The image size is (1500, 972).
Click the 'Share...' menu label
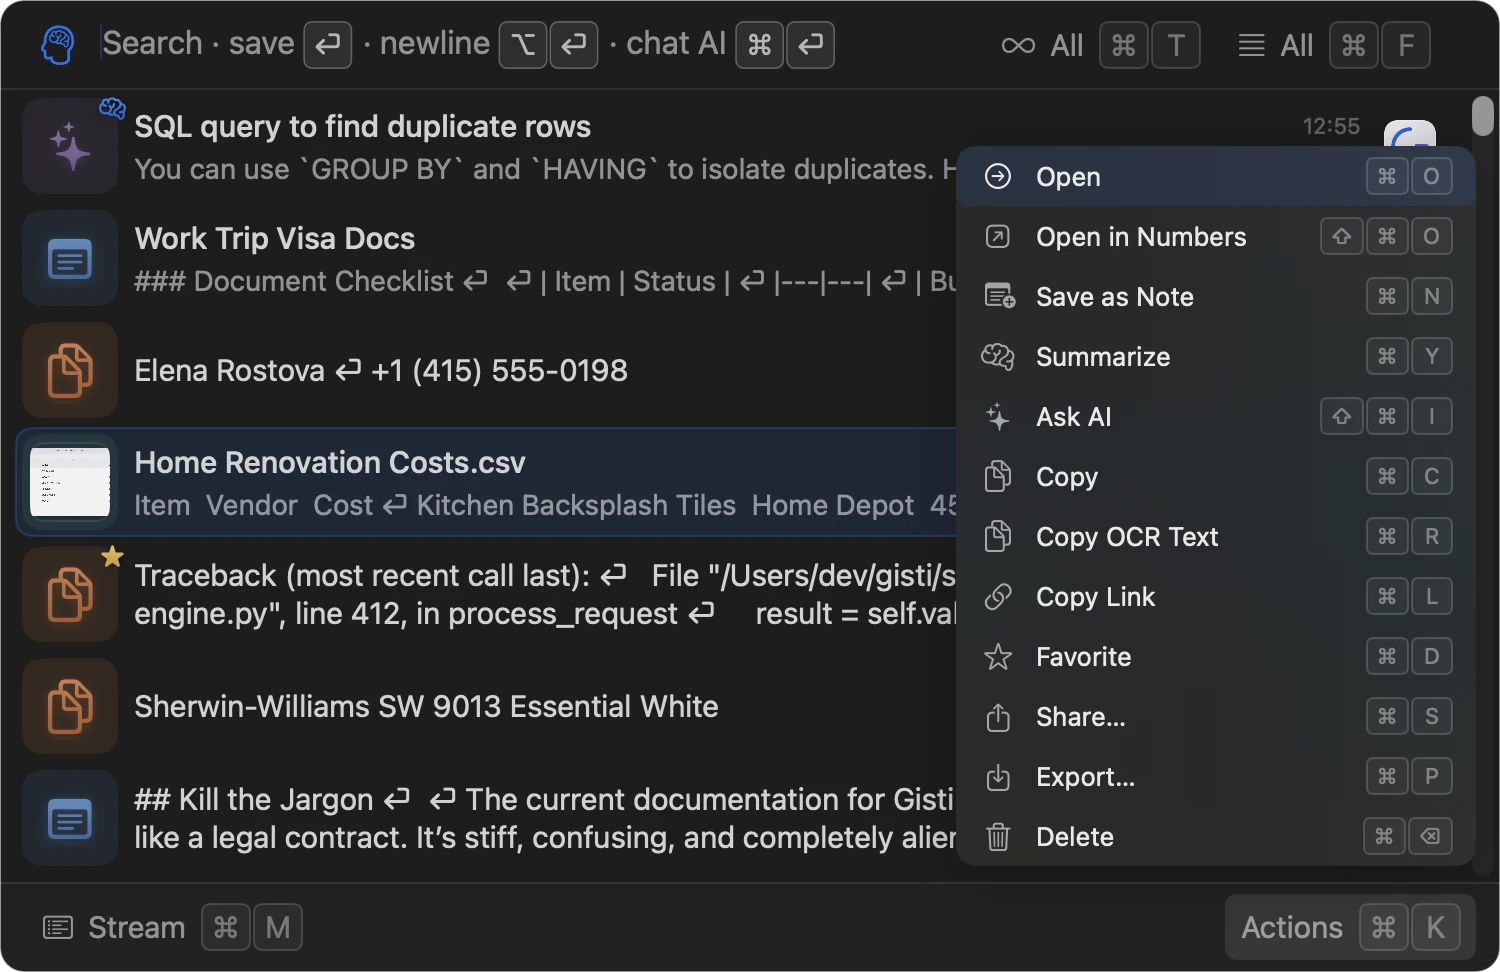pos(1081,717)
